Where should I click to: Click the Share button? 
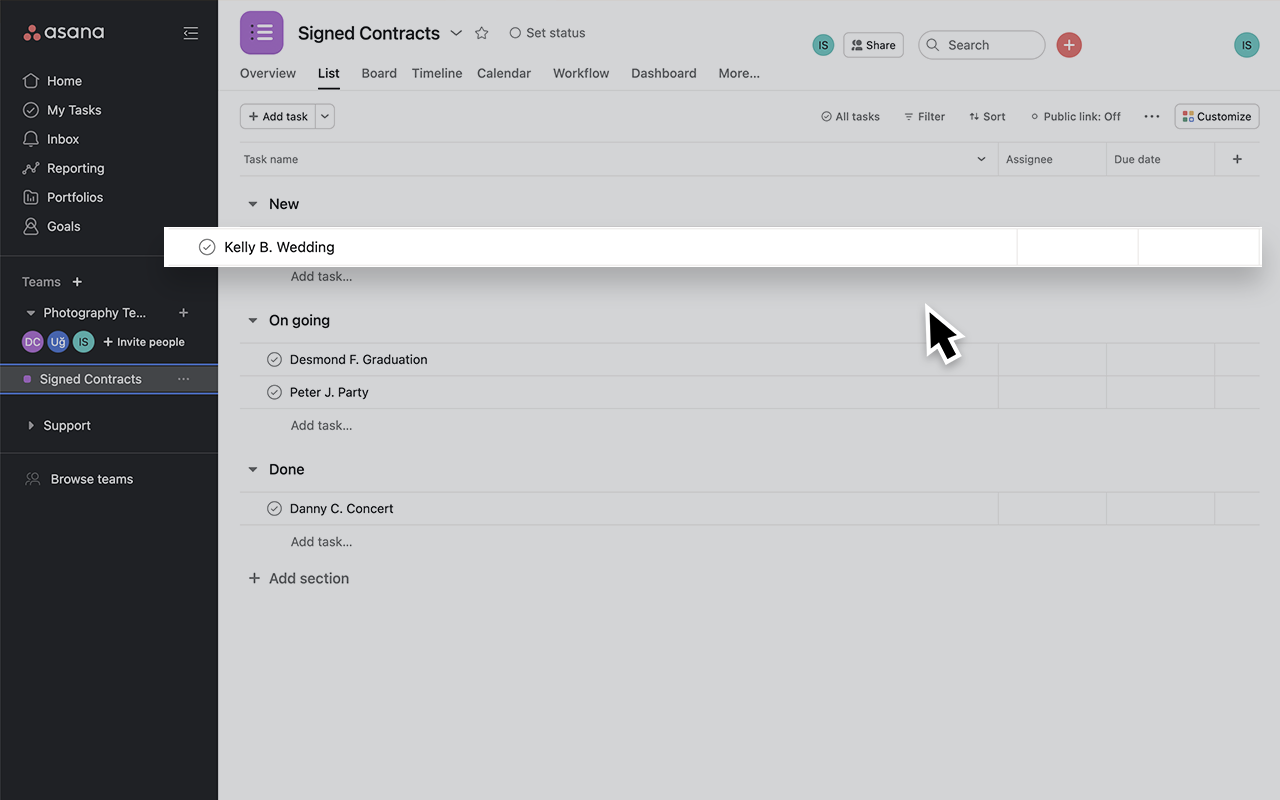(x=872, y=44)
